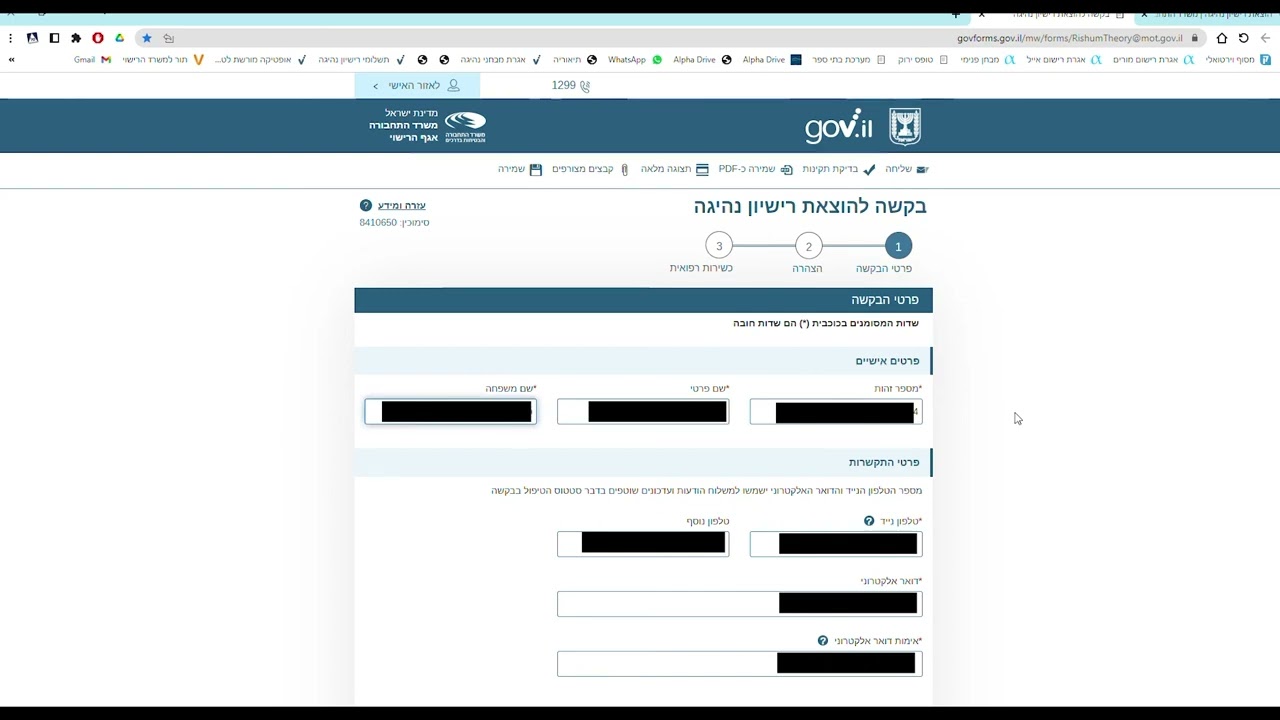The height and width of the screenshot is (720, 1280).
Task: Open the אגרת רישום מורים bookmark
Action: pos(1153,60)
